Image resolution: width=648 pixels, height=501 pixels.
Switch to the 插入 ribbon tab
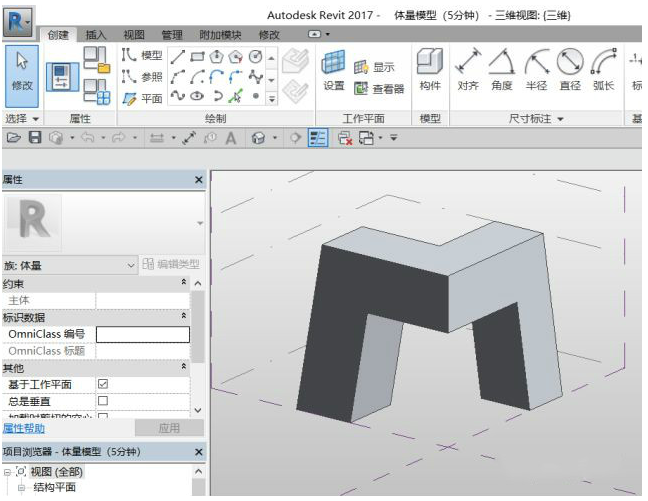(x=96, y=34)
